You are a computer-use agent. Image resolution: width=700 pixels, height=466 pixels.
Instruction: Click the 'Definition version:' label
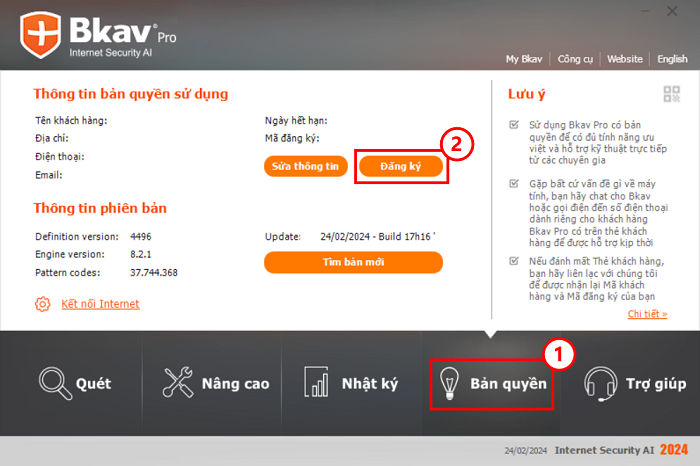(77, 237)
